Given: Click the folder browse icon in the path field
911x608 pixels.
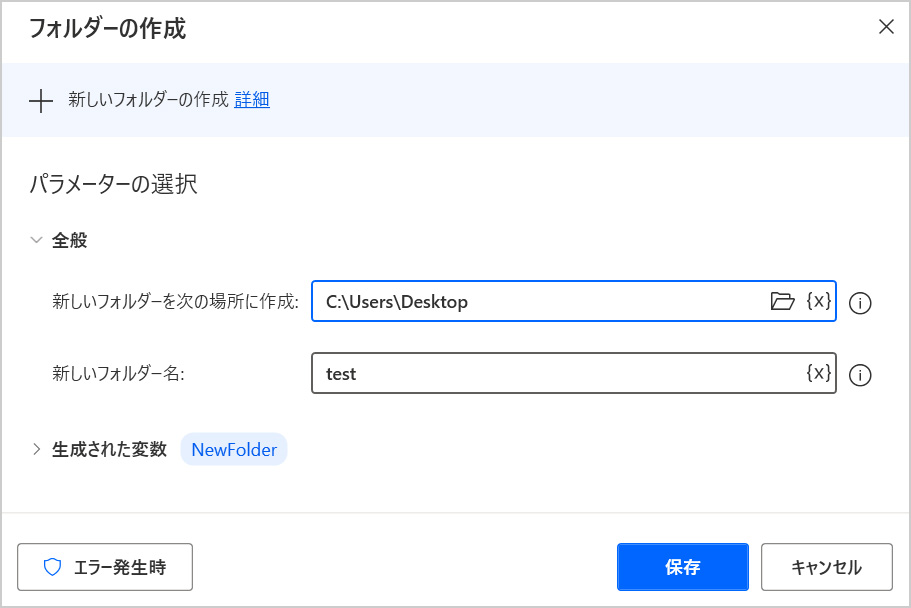Looking at the screenshot, I should [782, 302].
